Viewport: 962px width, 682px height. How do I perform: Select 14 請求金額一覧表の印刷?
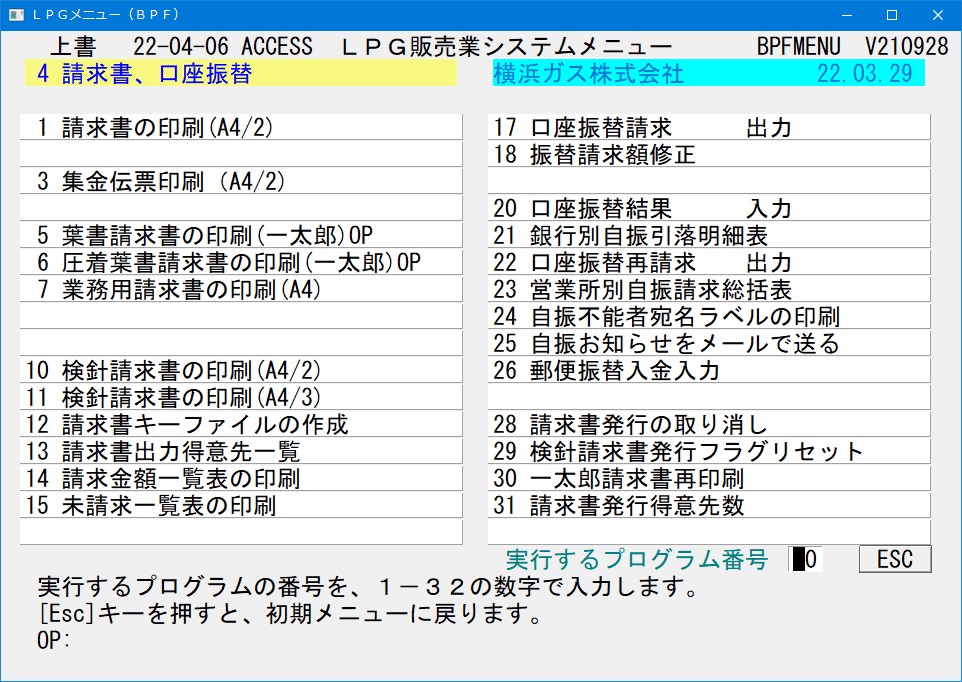click(241, 478)
